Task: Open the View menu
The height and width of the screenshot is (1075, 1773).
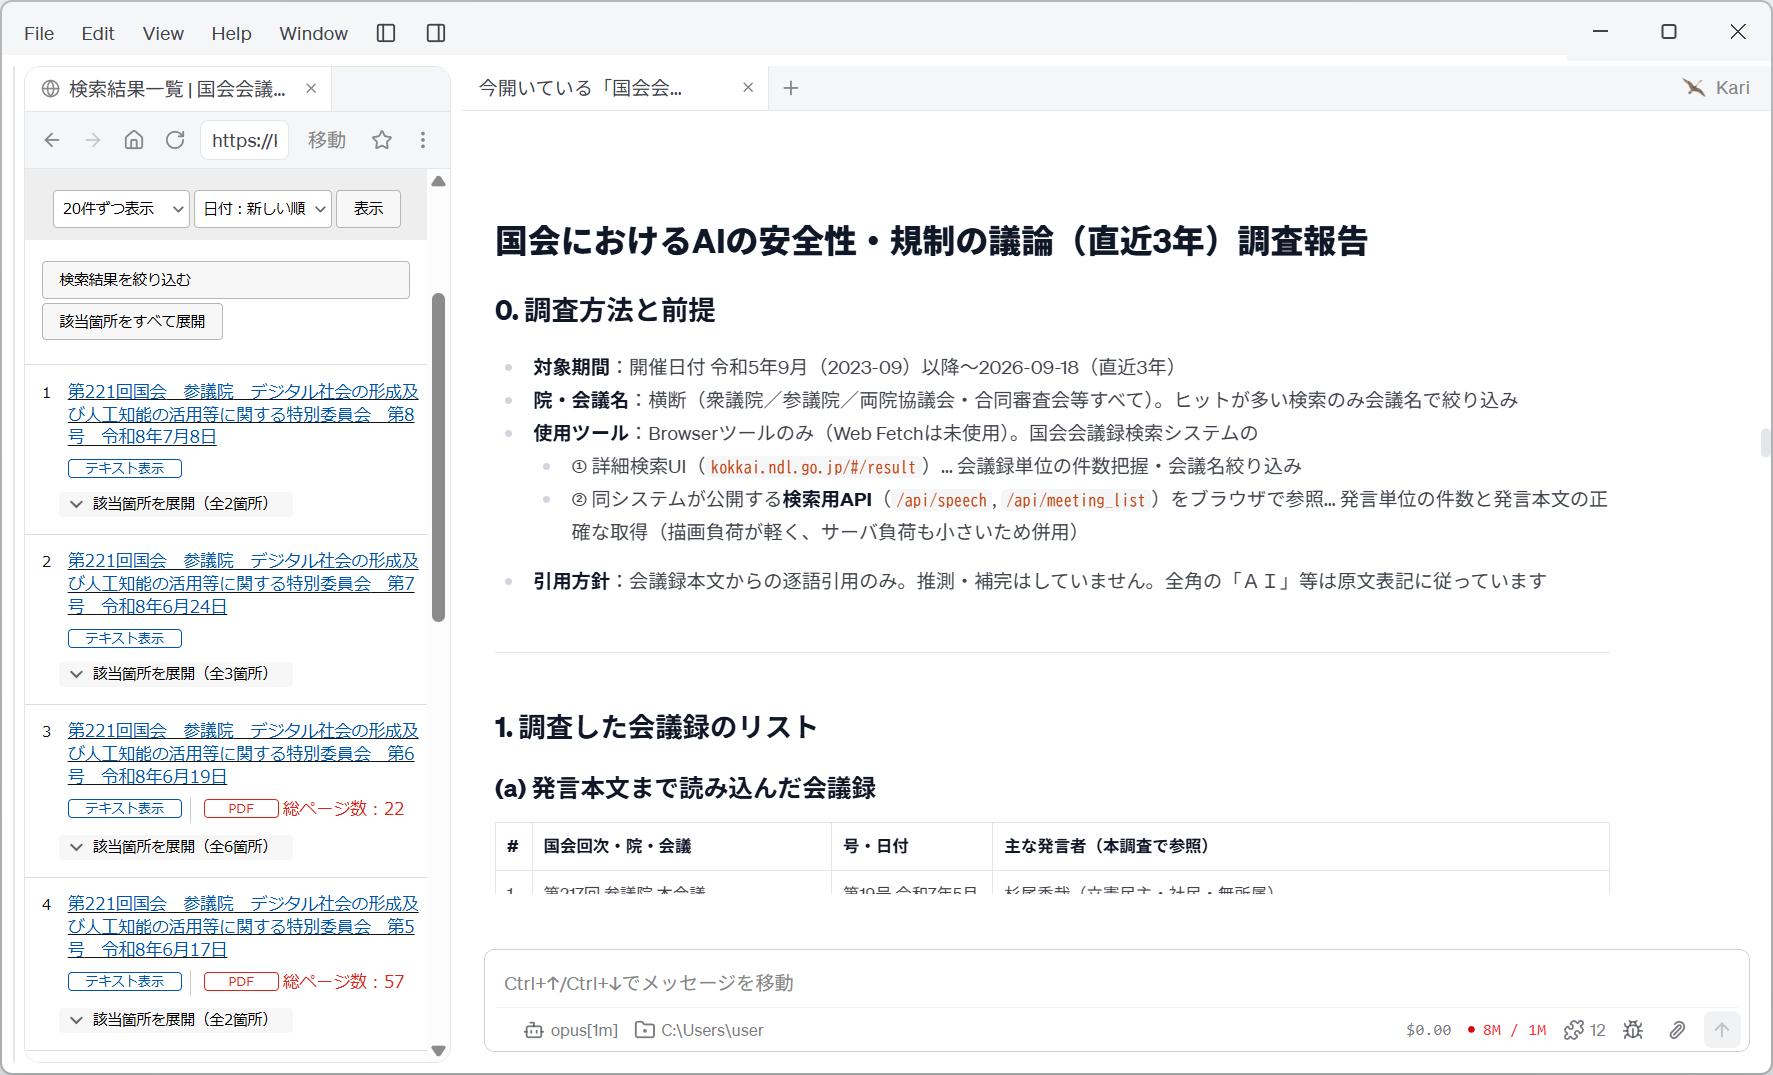Action: [163, 33]
